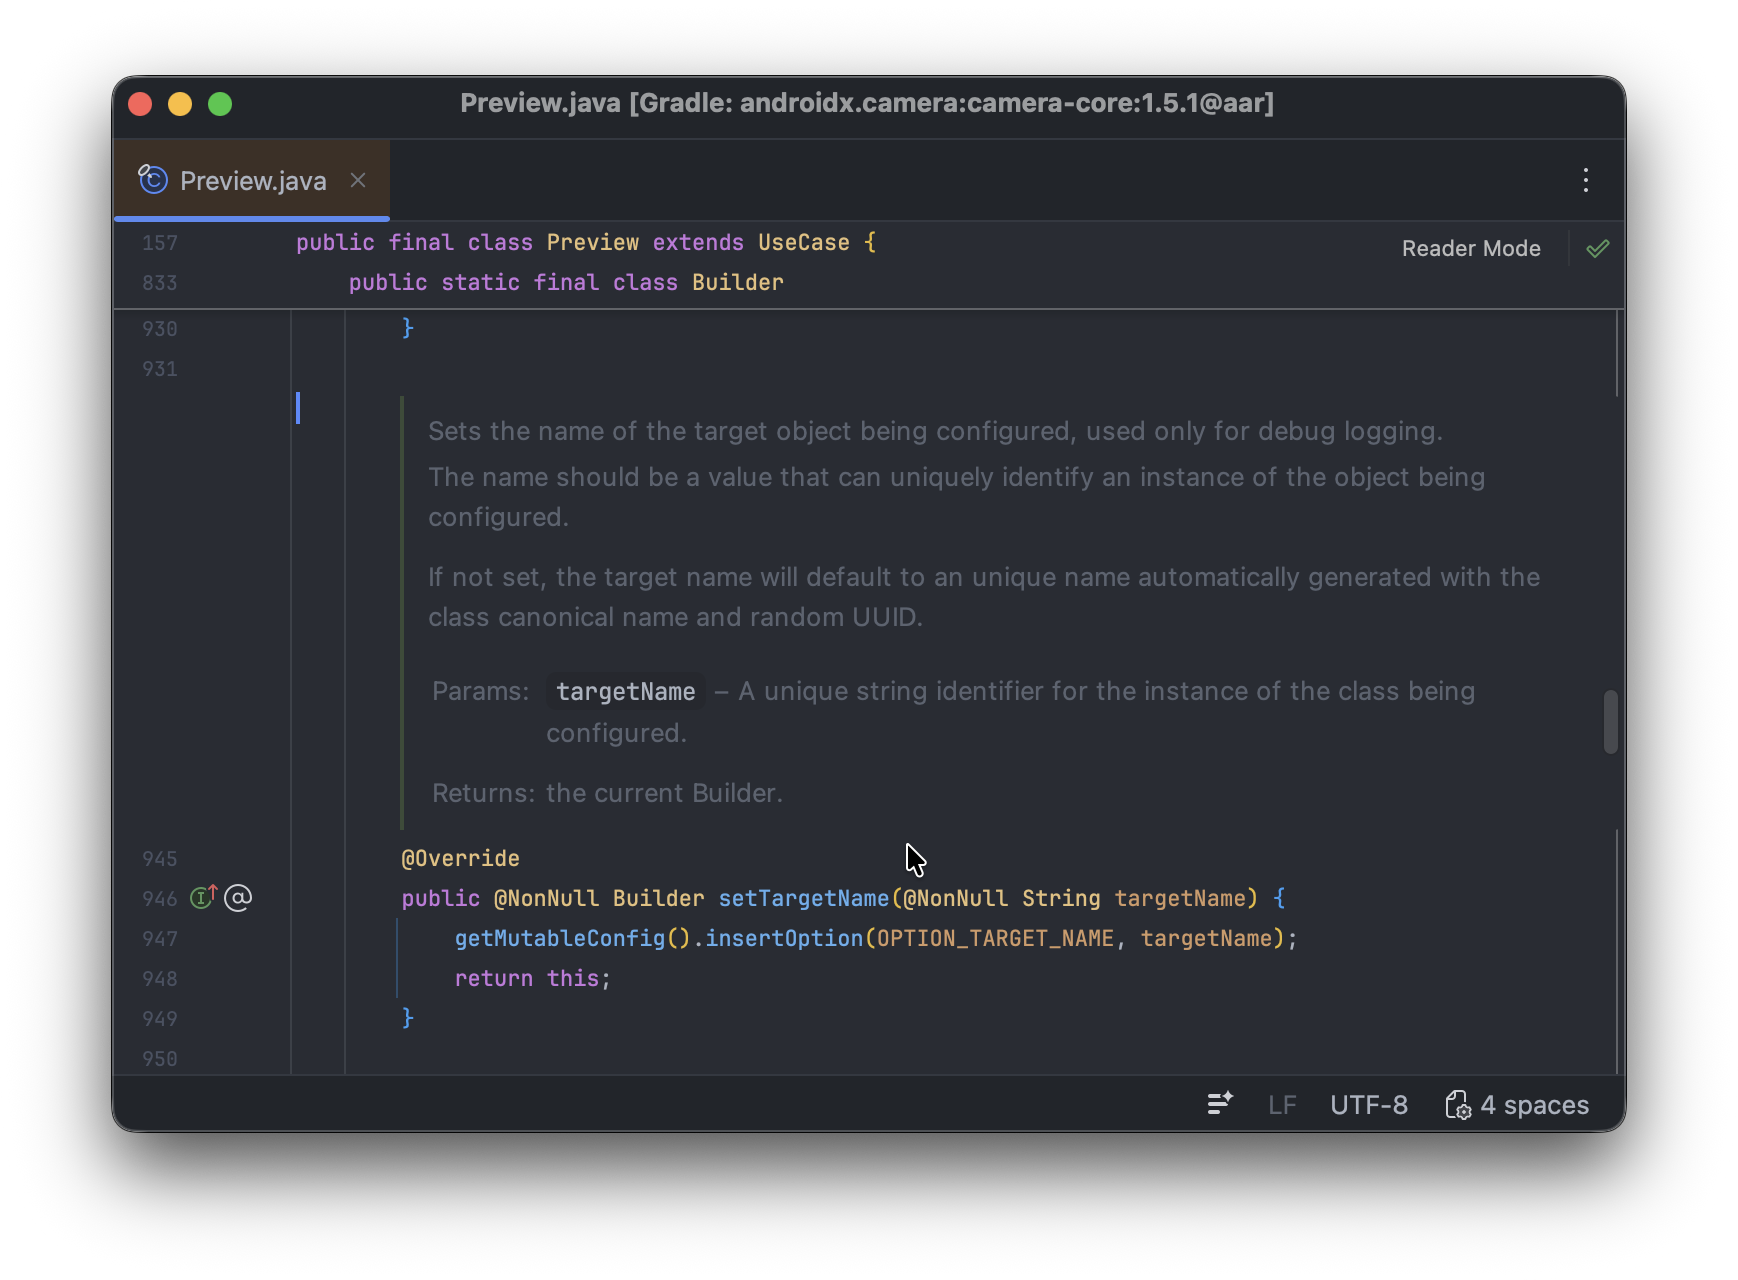
Task: Click the indent settings file icon
Action: click(x=1457, y=1105)
